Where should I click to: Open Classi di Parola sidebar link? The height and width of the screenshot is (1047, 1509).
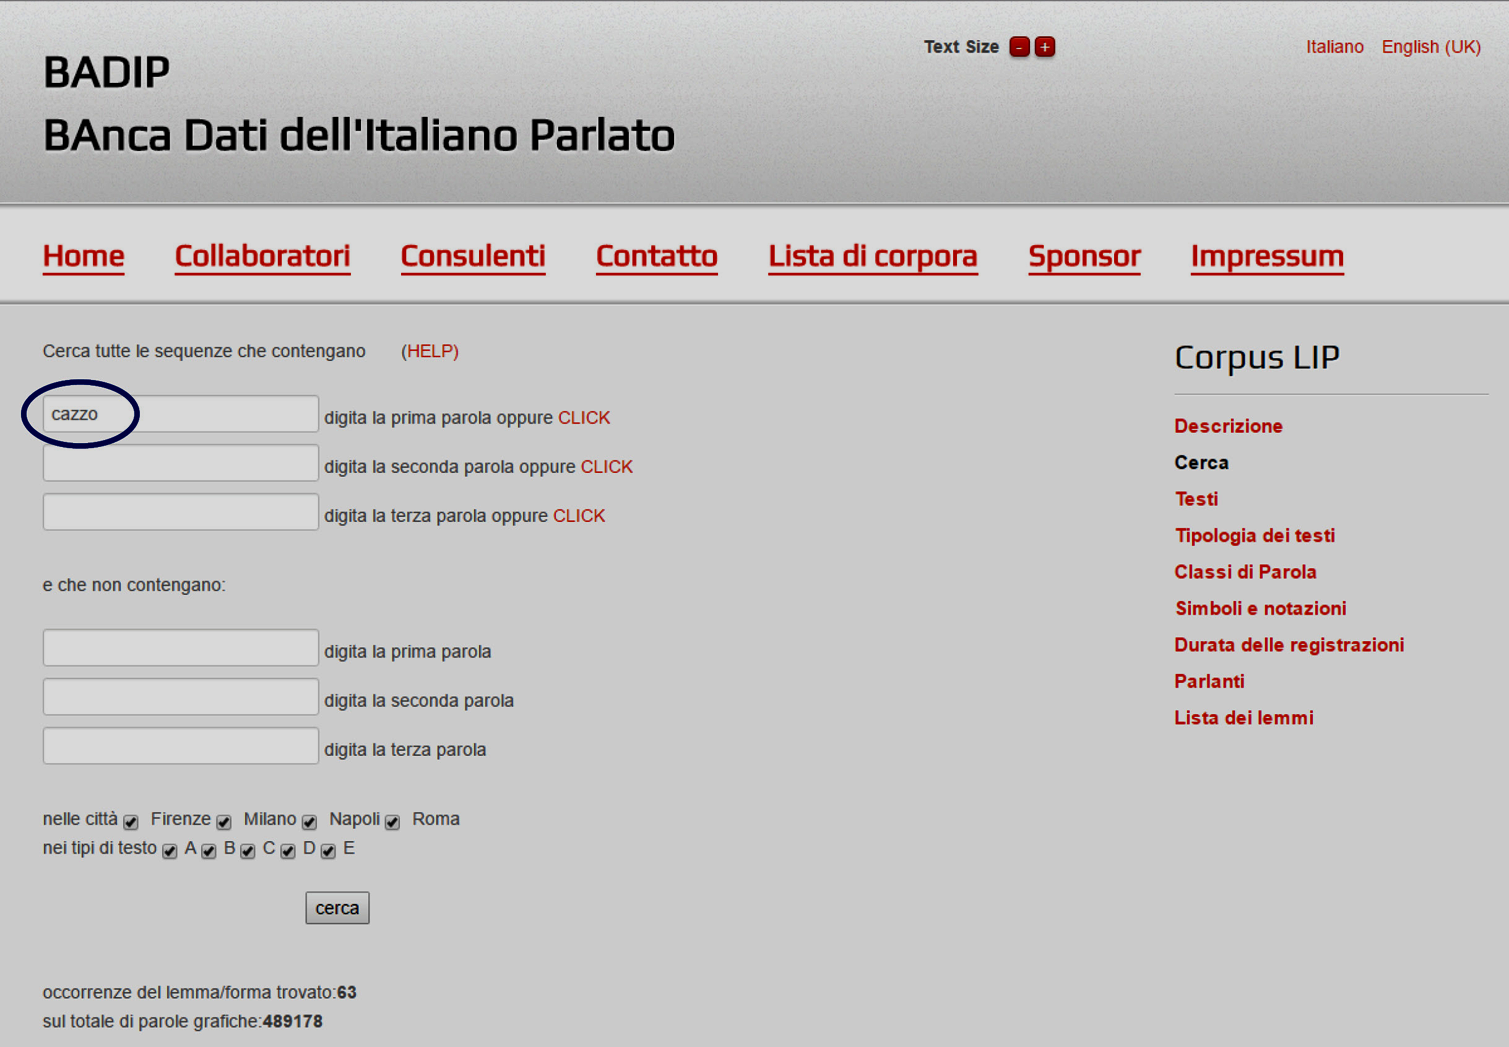coord(1244,572)
